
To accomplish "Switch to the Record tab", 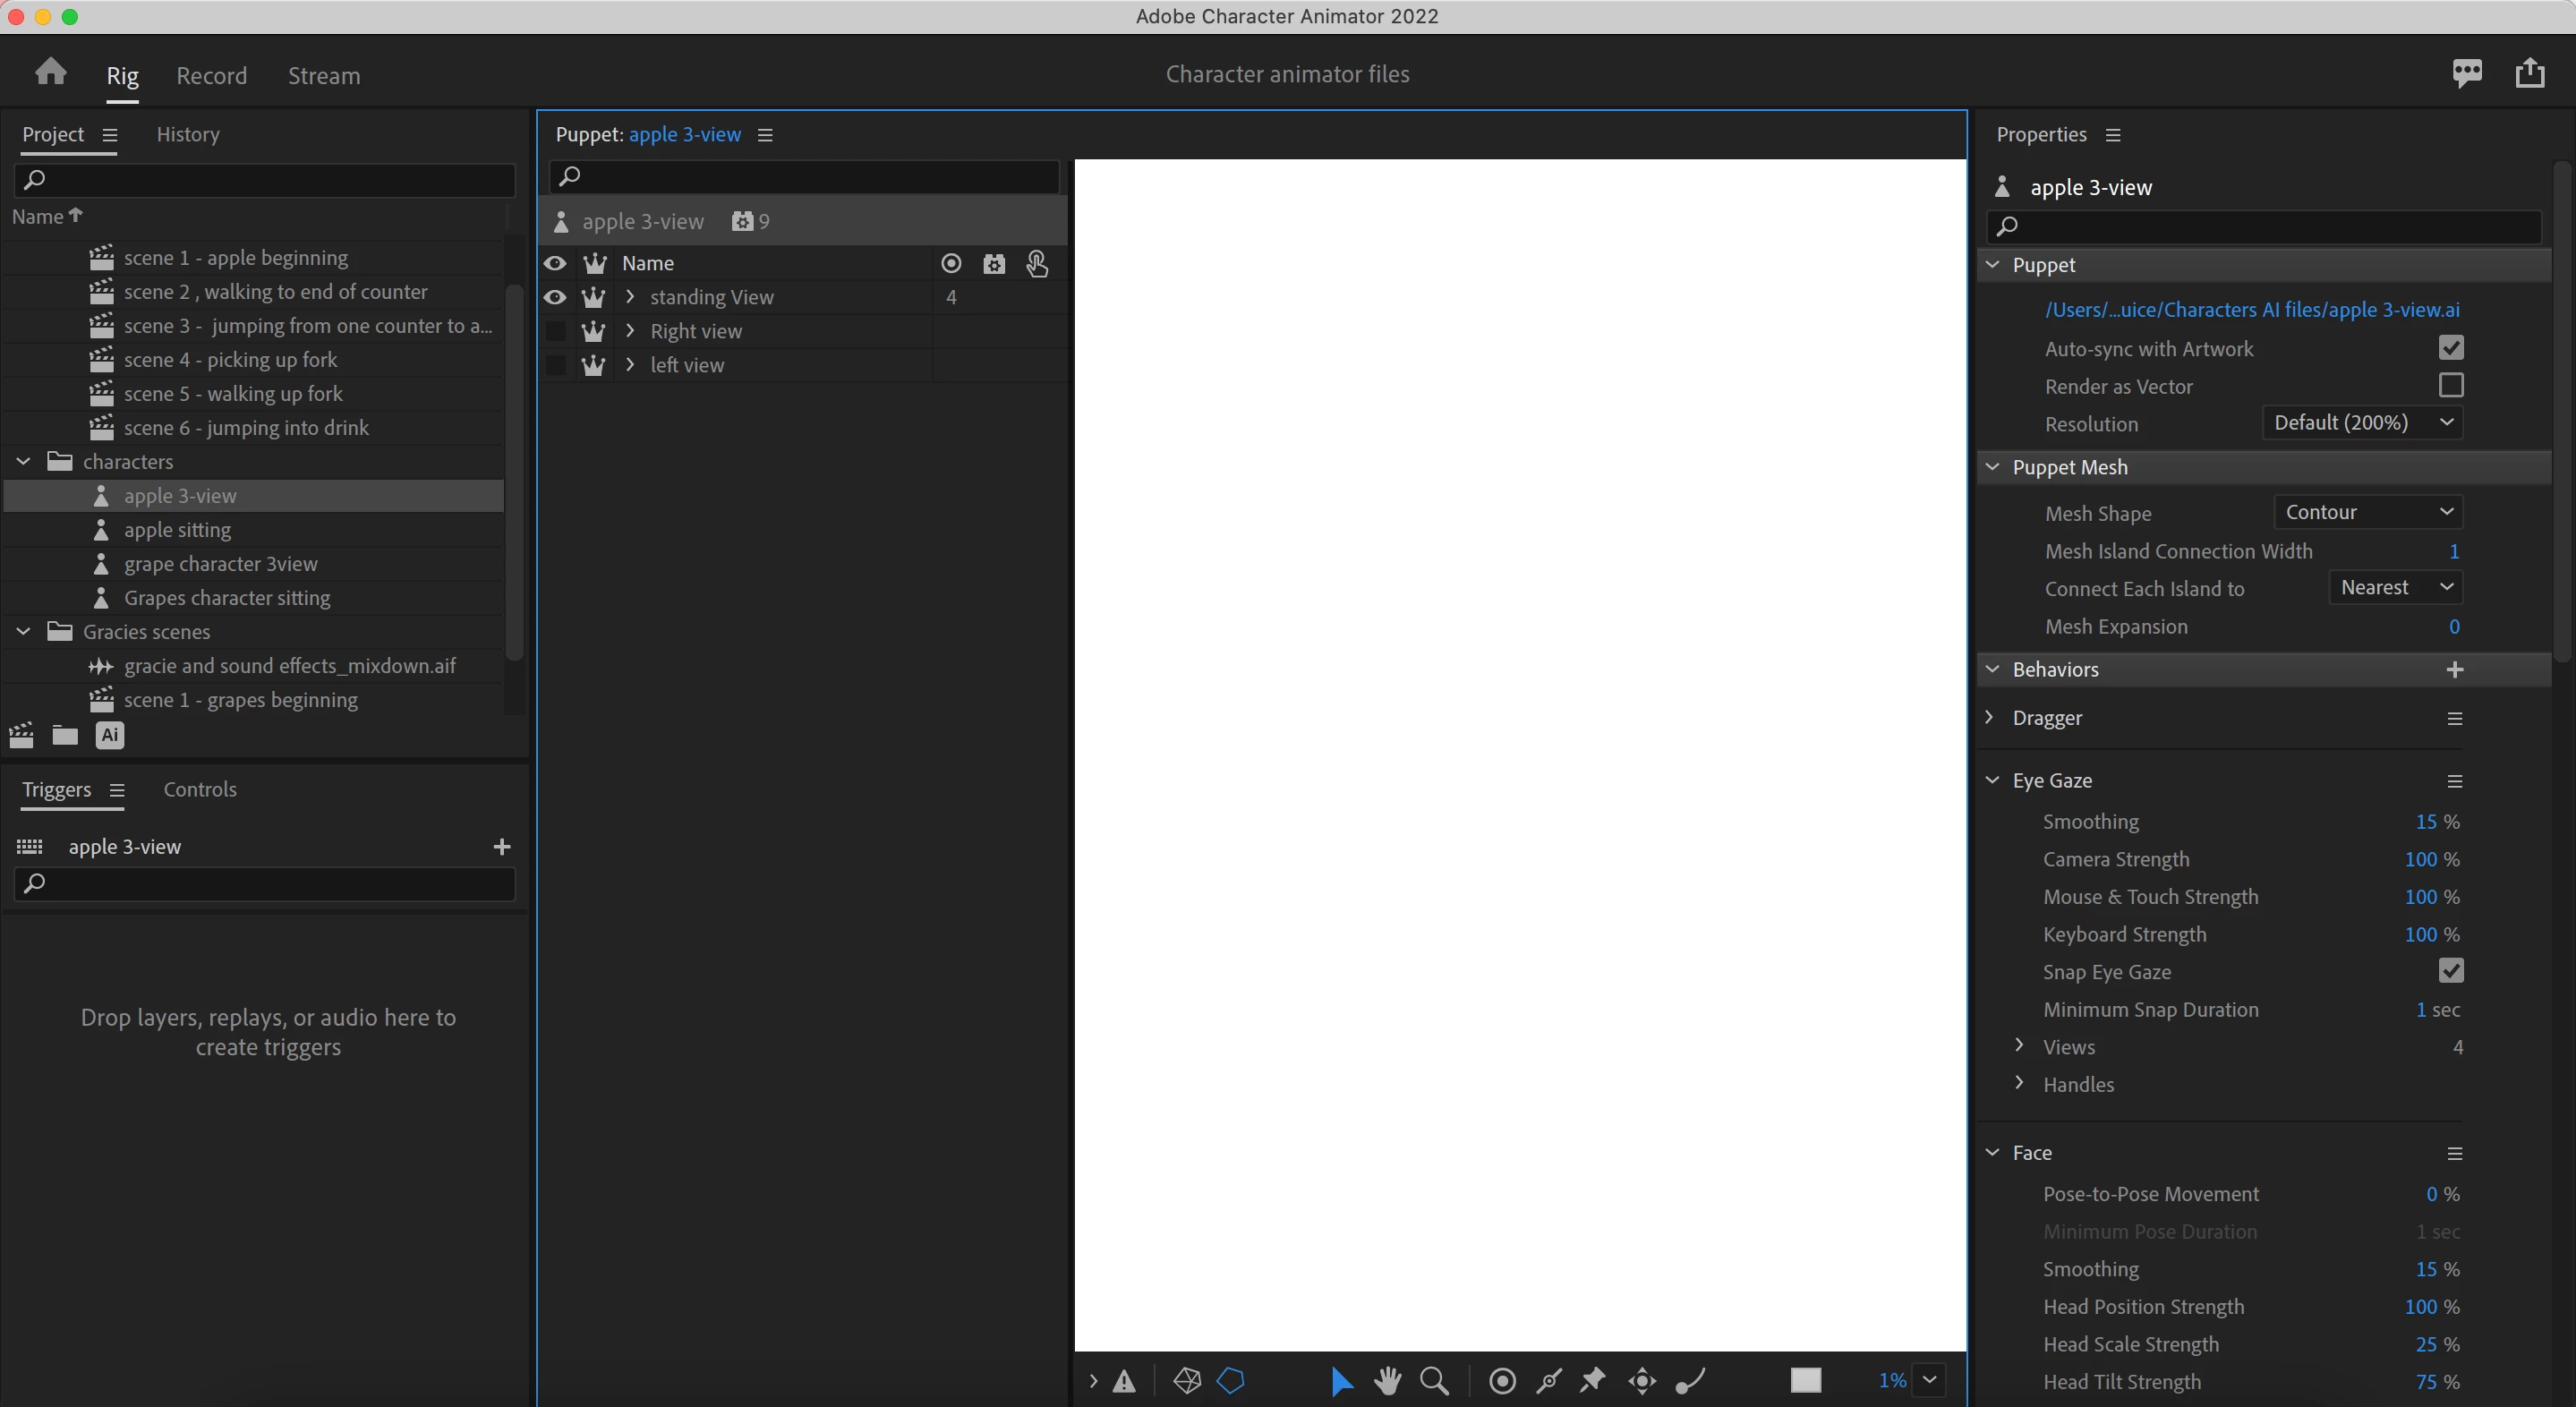I will [x=211, y=76].
